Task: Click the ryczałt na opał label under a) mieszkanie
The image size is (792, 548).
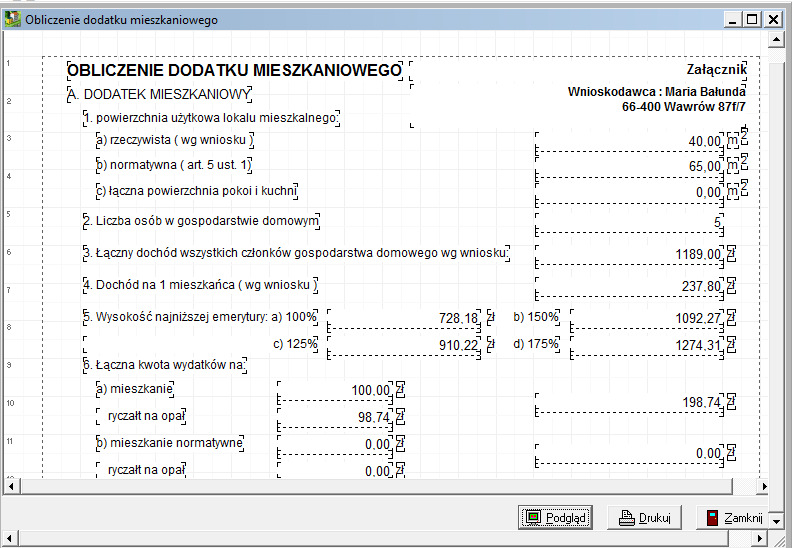Action: (141, 416)
